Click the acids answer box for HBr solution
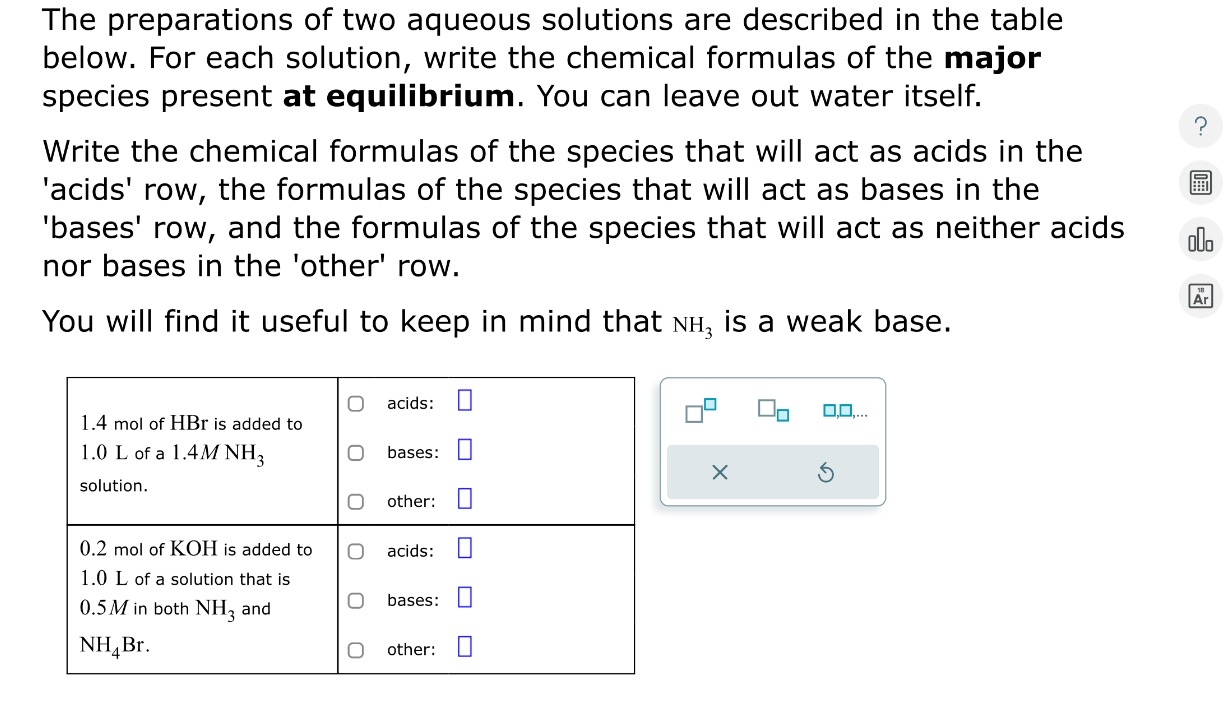Image resolution: width=1232 pixels, height=725 pixels. 463,401
